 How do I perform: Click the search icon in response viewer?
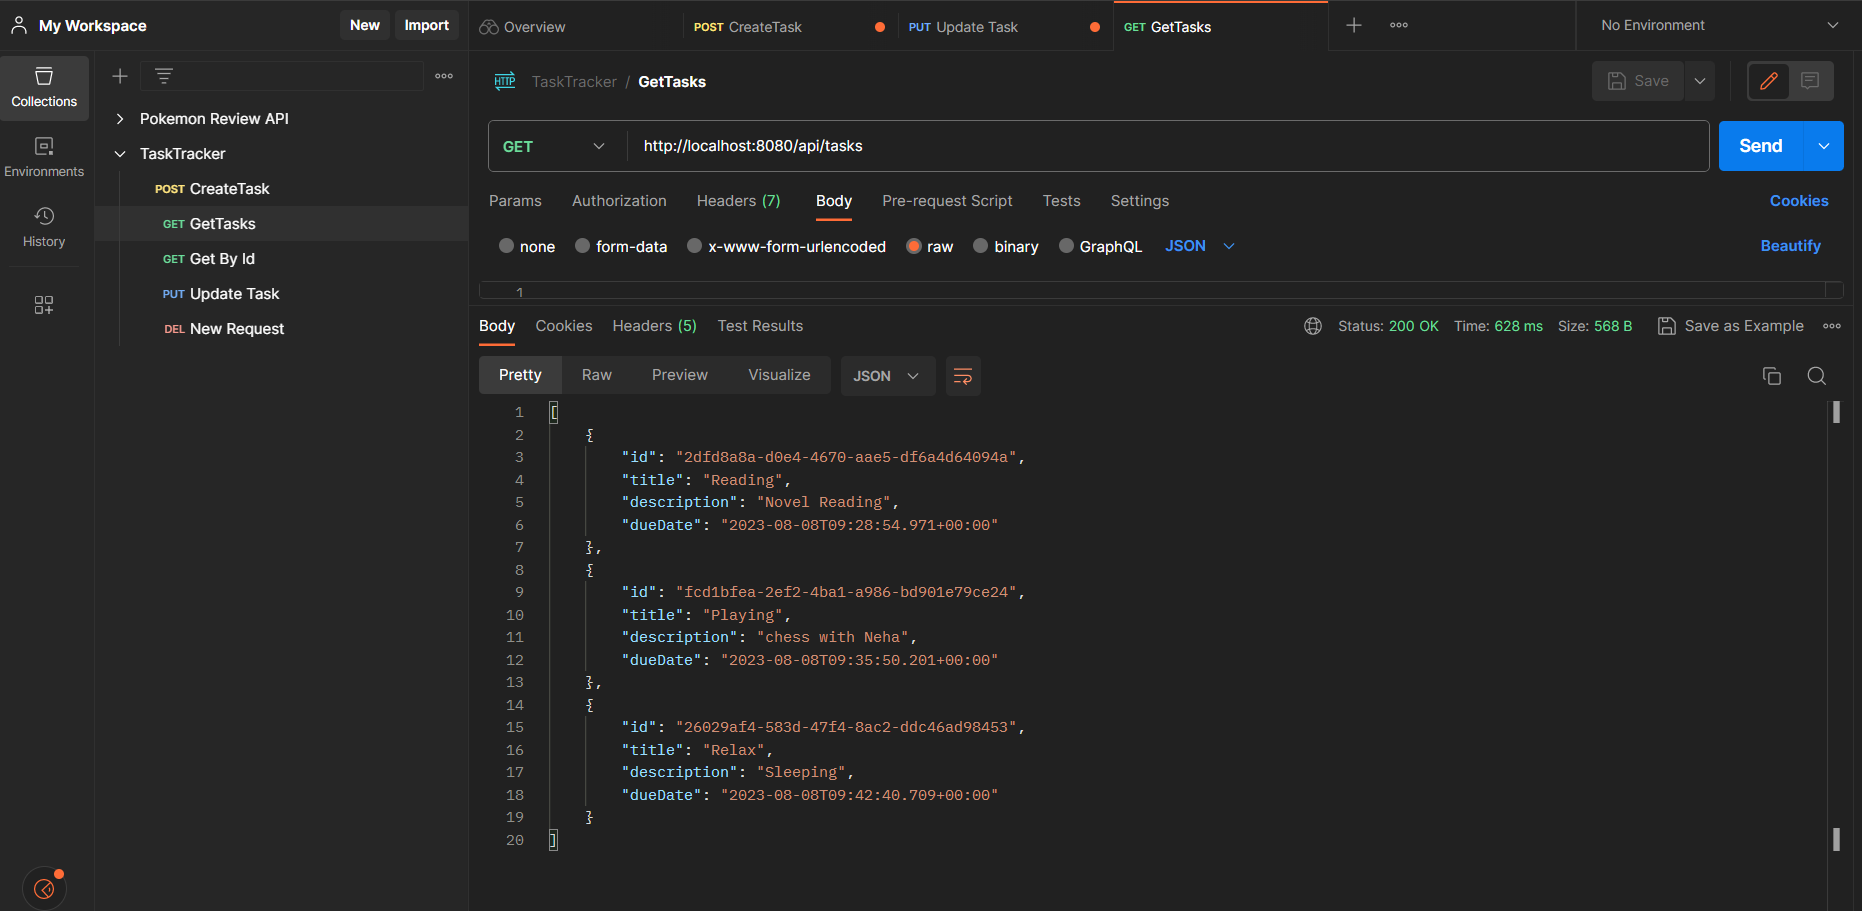(1816, 376)
